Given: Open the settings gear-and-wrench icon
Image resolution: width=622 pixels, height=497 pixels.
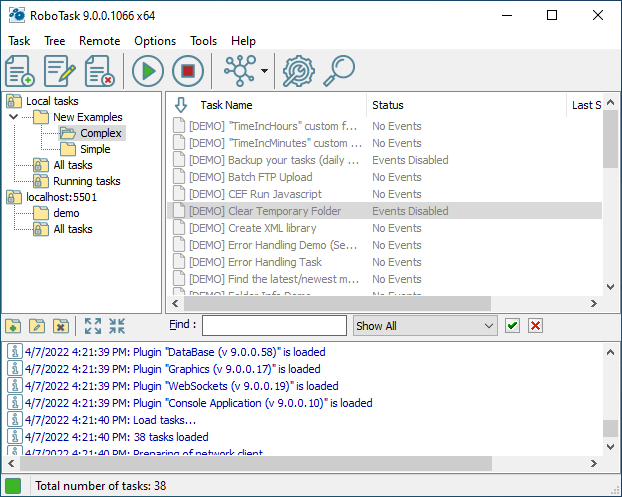Looking at the screenshot, I should click(299, 71).
